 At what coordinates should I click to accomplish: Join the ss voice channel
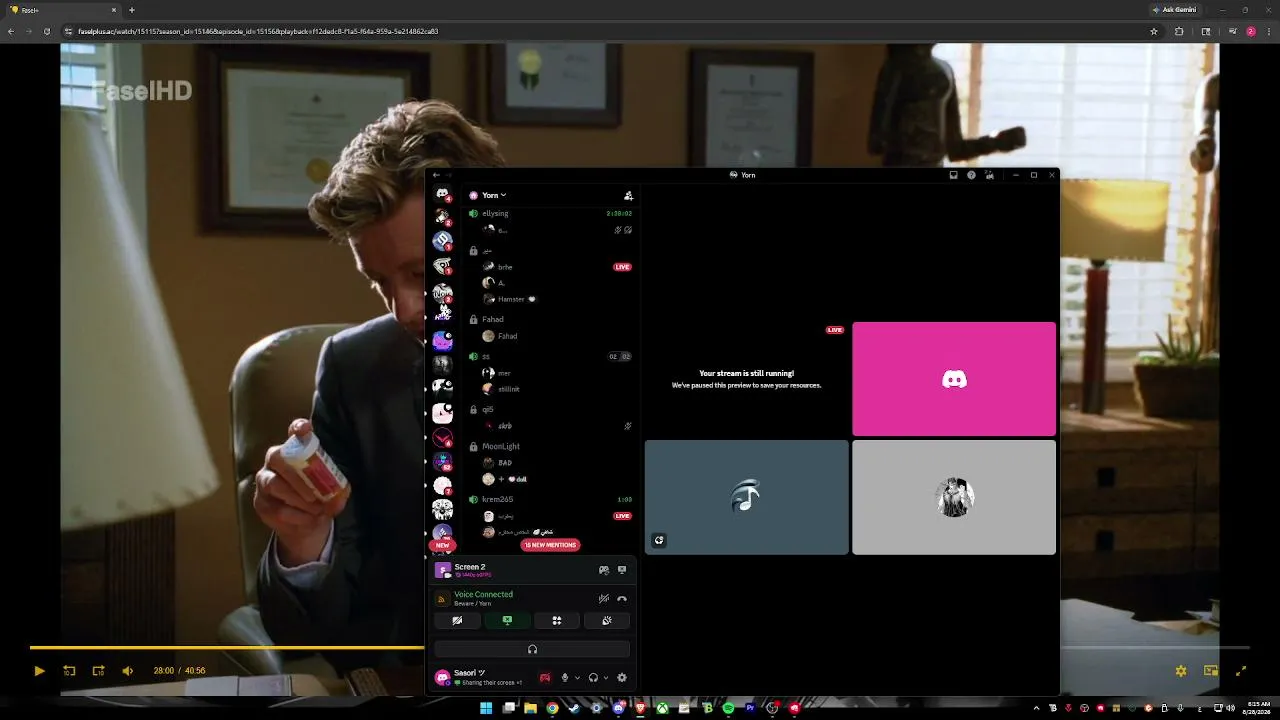(551, 356)
